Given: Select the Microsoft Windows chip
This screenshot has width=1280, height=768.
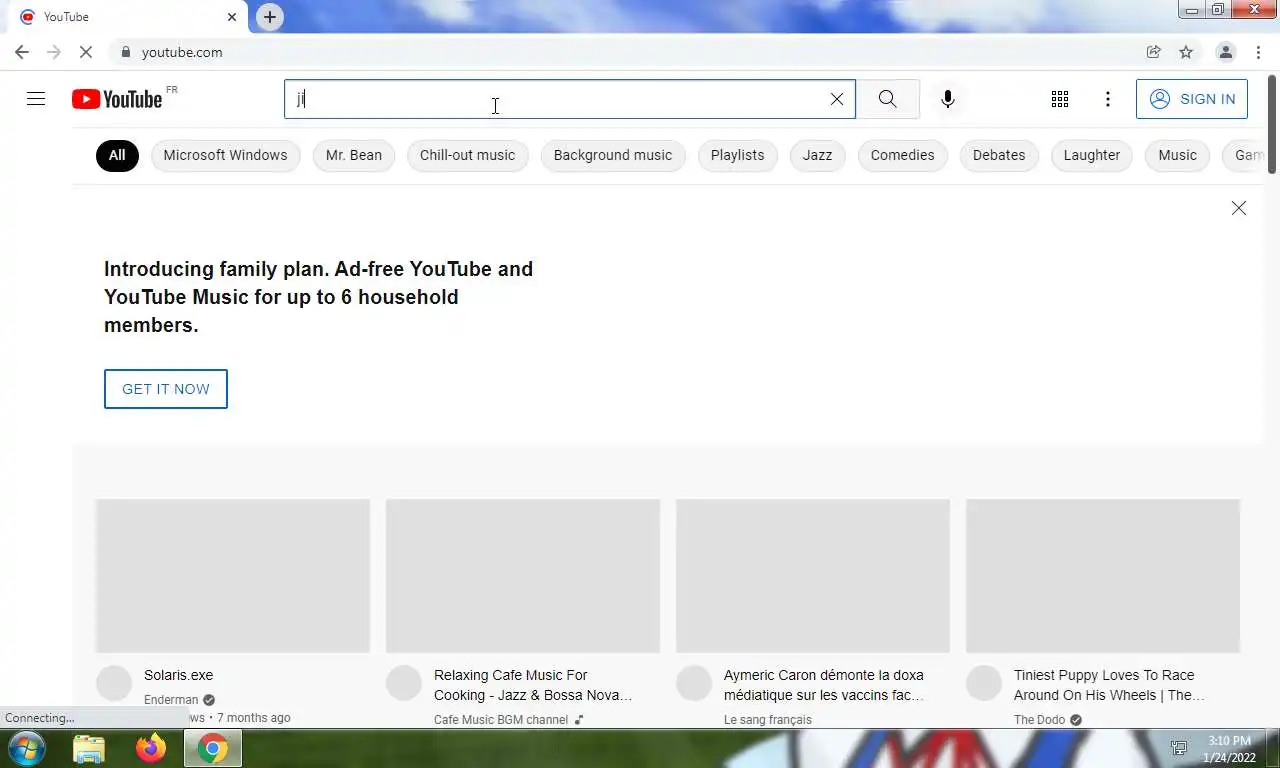Looking at the screenshot, I should (225, 155).
